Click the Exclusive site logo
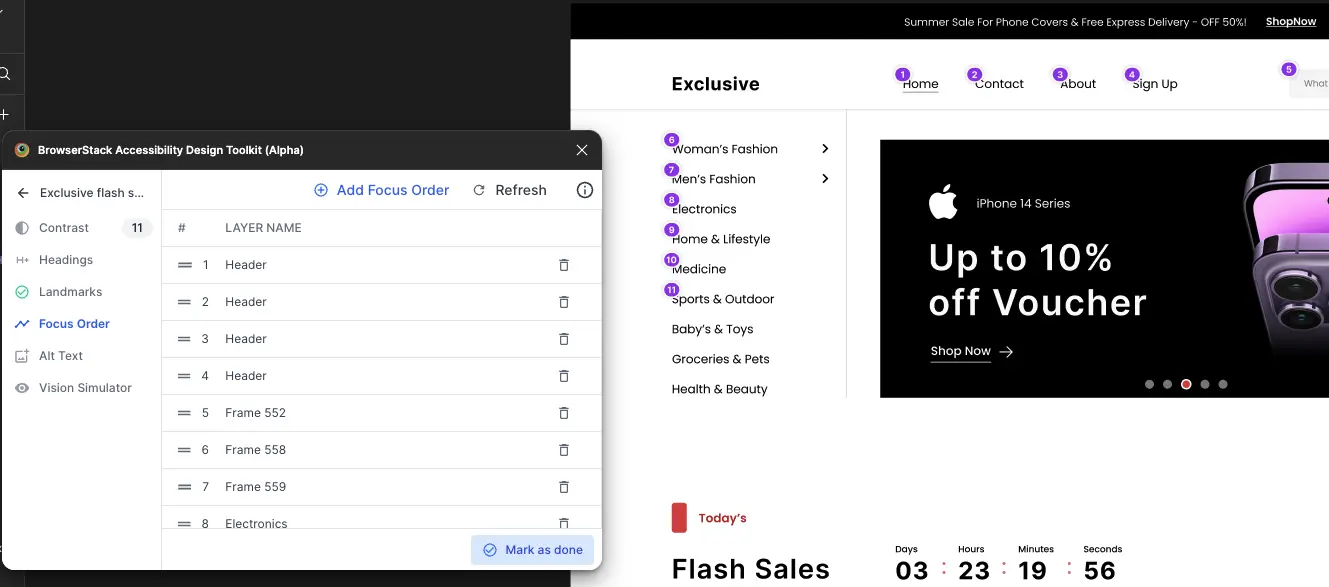This screenshot has width=1329, height=587. [x=715, y=84]
